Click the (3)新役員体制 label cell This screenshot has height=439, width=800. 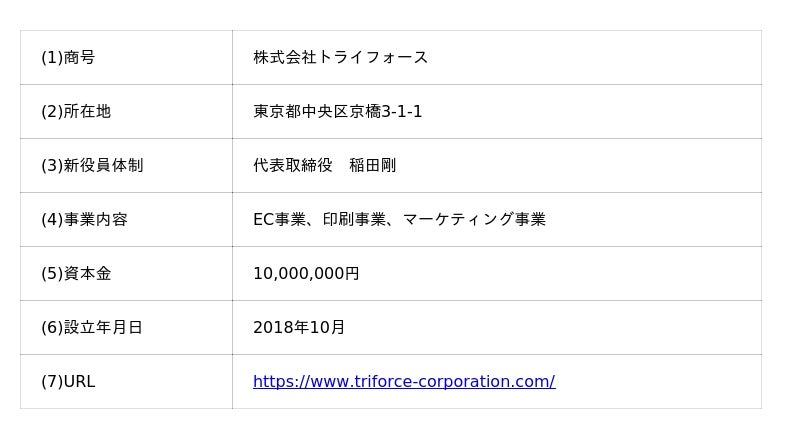92,165
